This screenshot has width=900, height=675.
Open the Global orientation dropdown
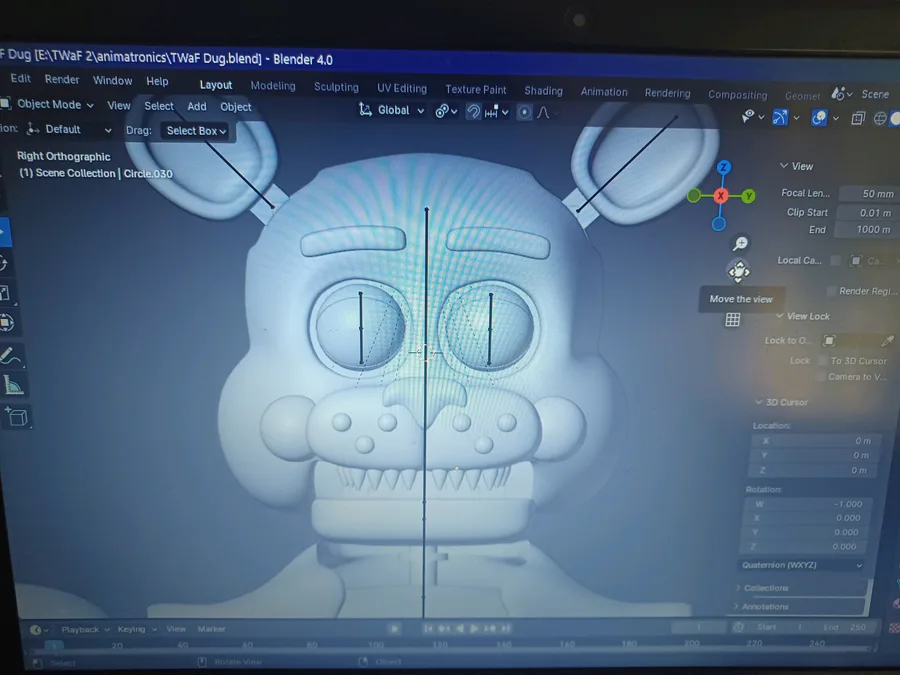pos(393,110)
